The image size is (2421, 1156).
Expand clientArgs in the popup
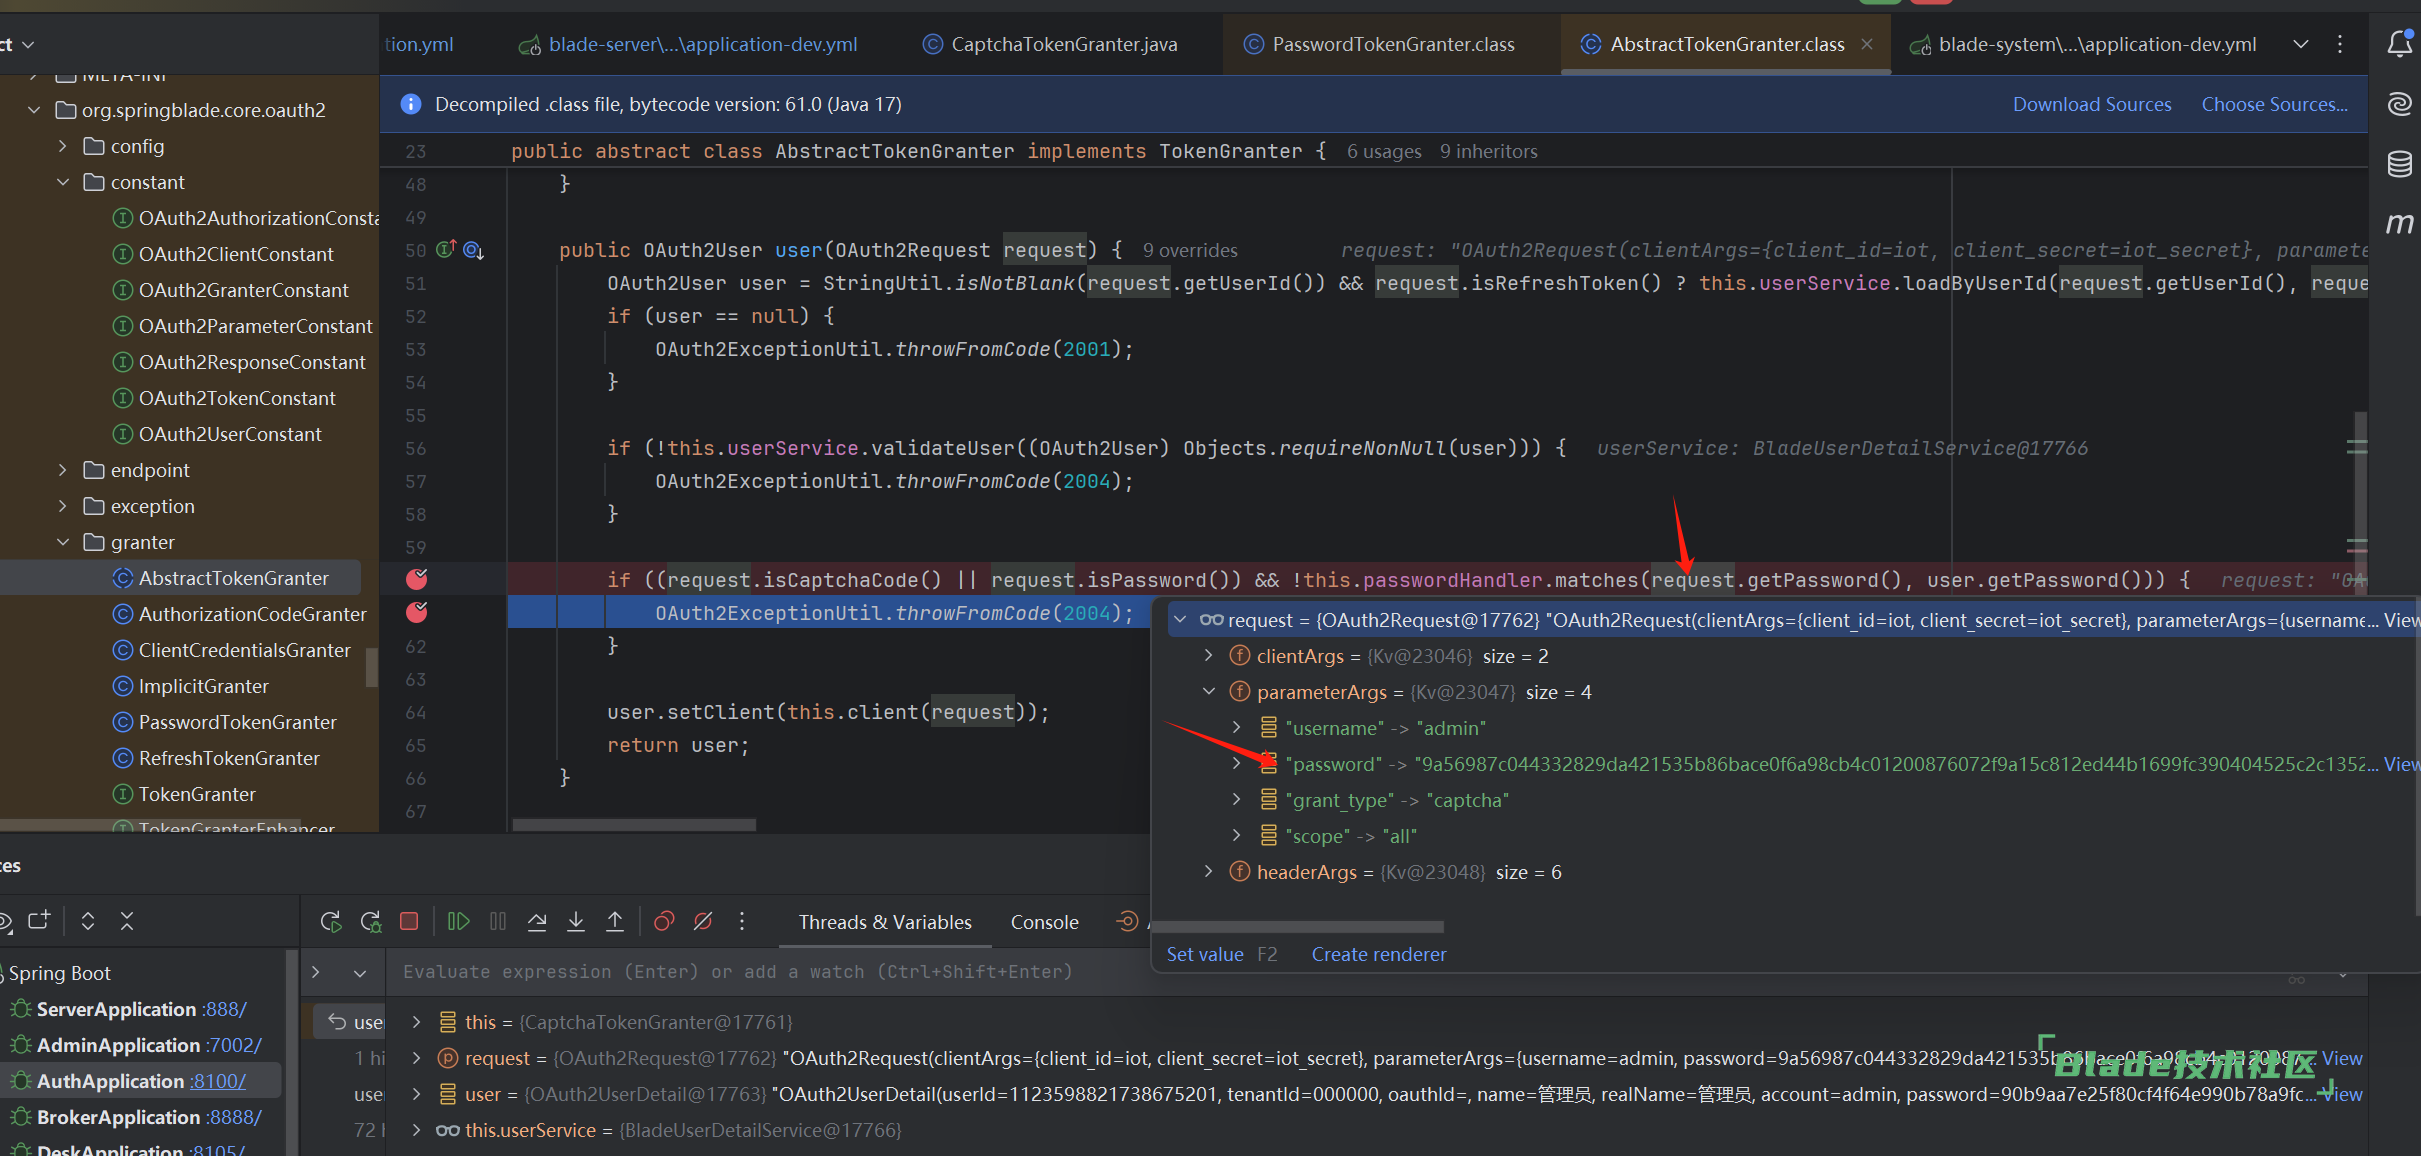coord(1208,656)
